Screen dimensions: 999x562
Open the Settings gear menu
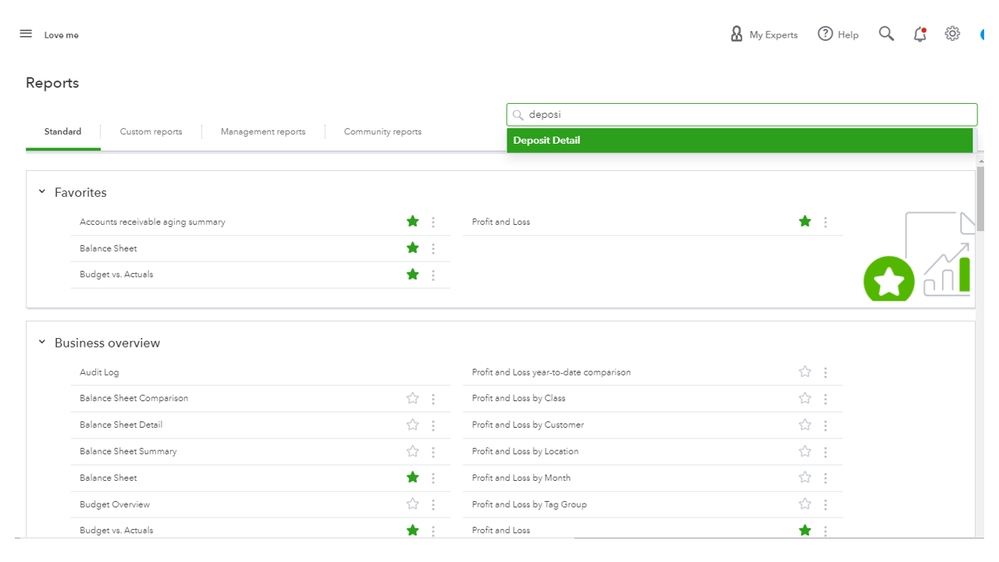(x=952, y=34)
